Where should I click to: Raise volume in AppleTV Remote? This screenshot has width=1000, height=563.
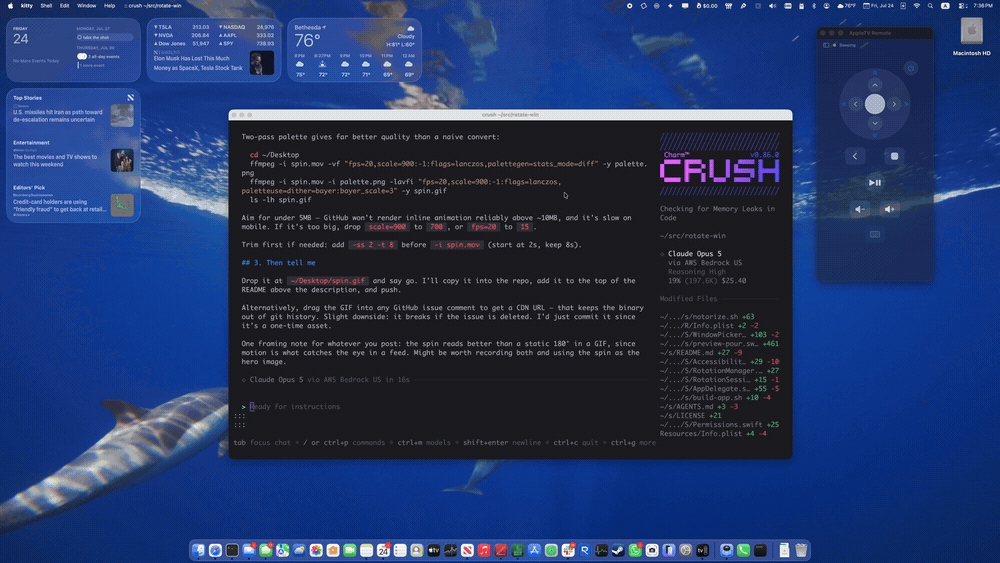(890, 209)
